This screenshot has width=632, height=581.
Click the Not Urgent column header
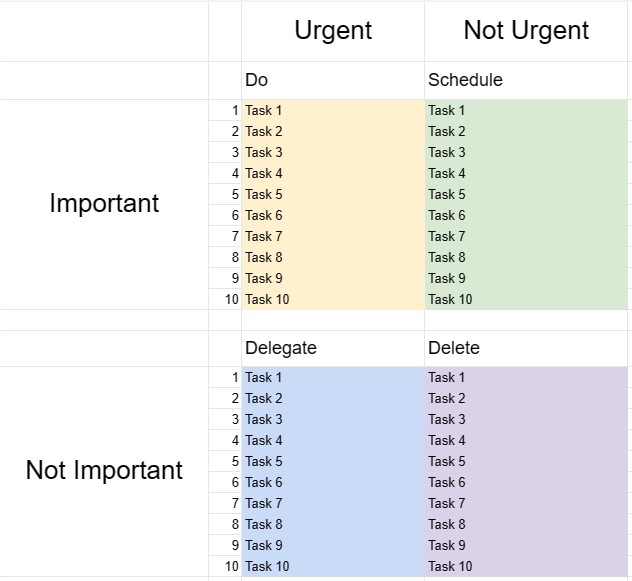[526, 30]
